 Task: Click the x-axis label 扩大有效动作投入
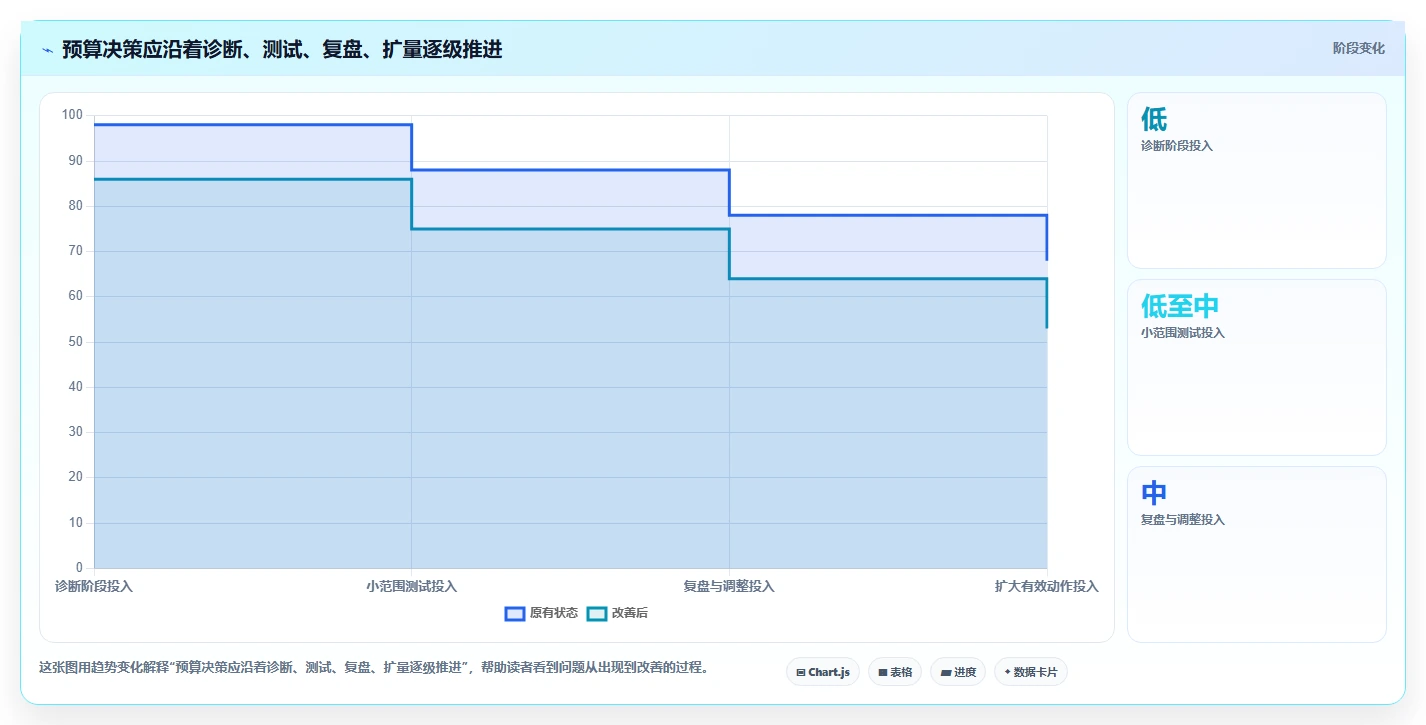click(1046, 586)
